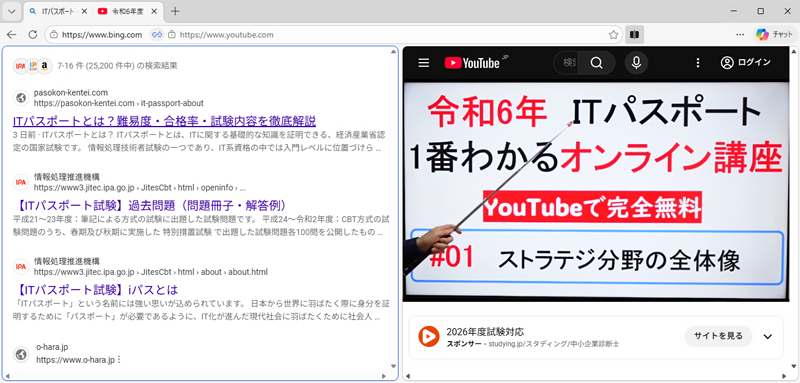Expand the sponsor ad chevron
The height and width of the screenshot is (383, 800).
[x=767, y=337]
